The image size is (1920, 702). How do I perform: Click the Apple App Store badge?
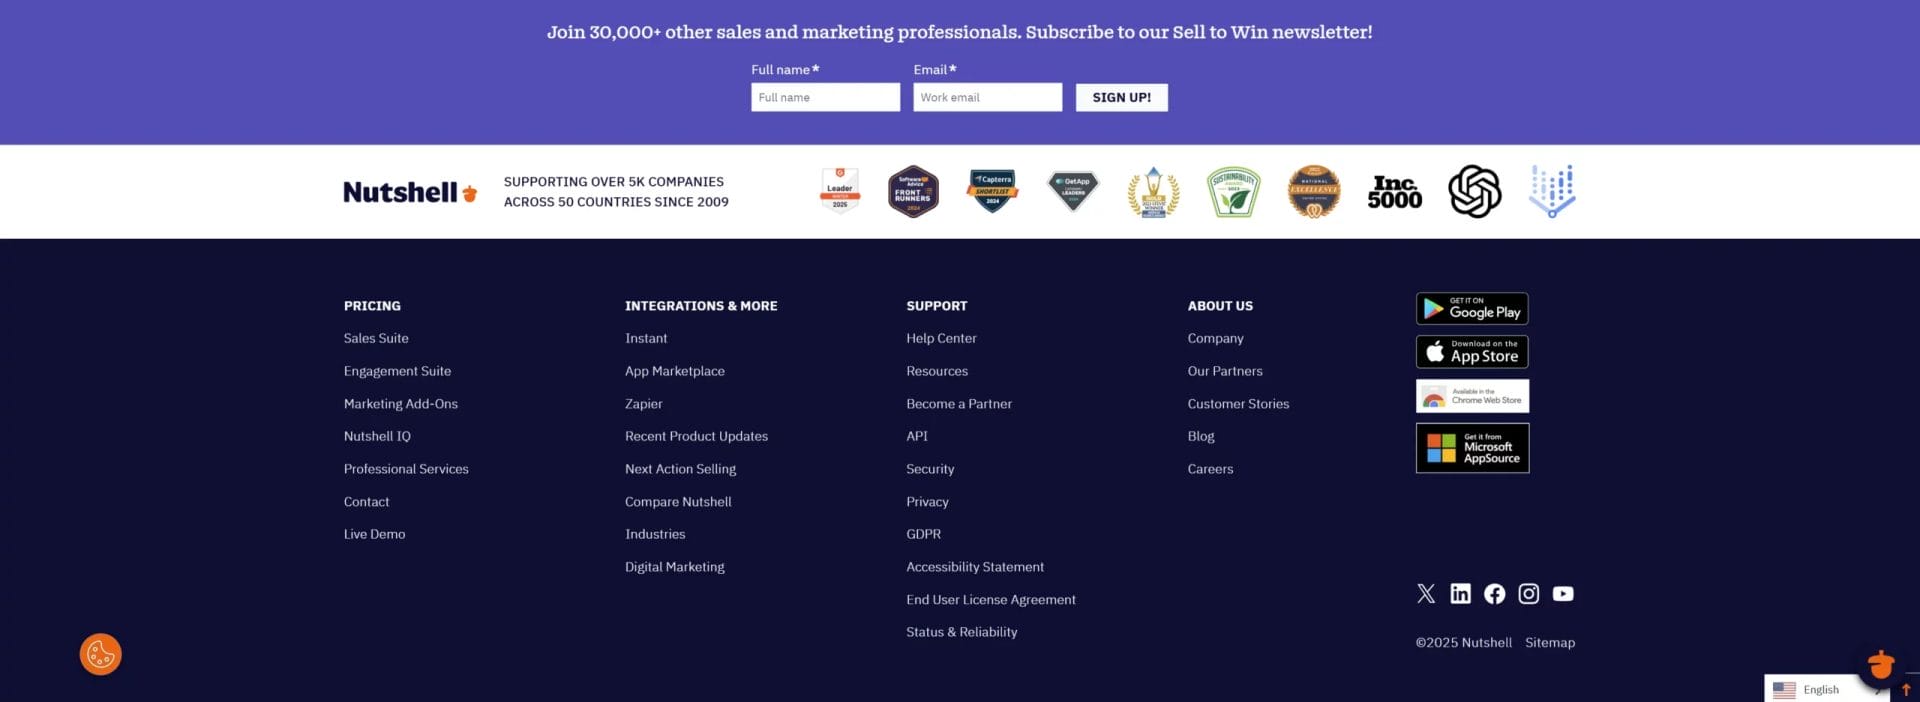pyautogui.click(x=1472, y=352)
